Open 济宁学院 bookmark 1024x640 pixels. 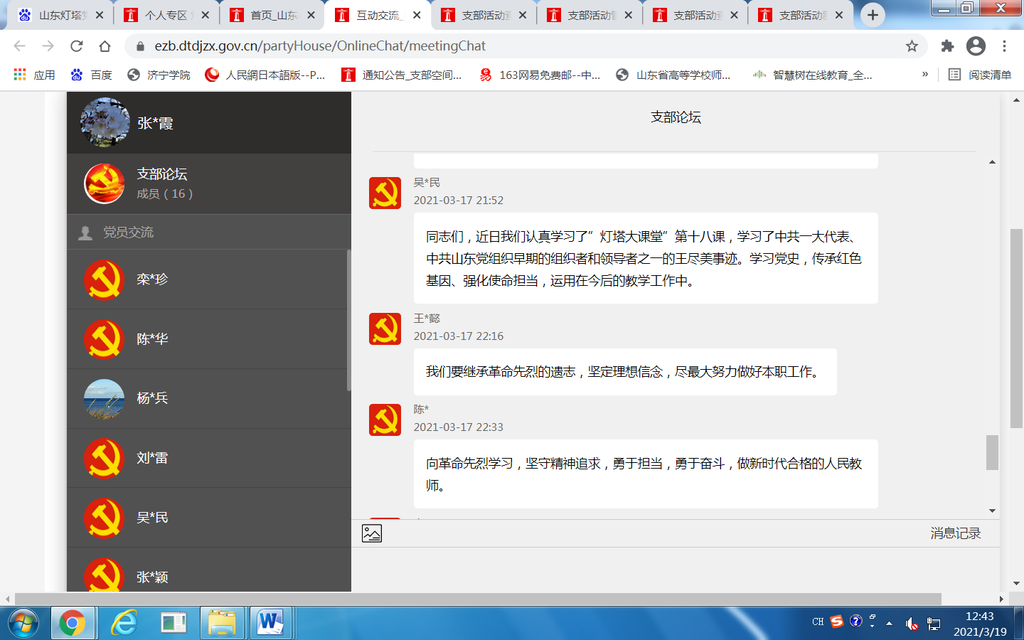click(x=159, y=75)
